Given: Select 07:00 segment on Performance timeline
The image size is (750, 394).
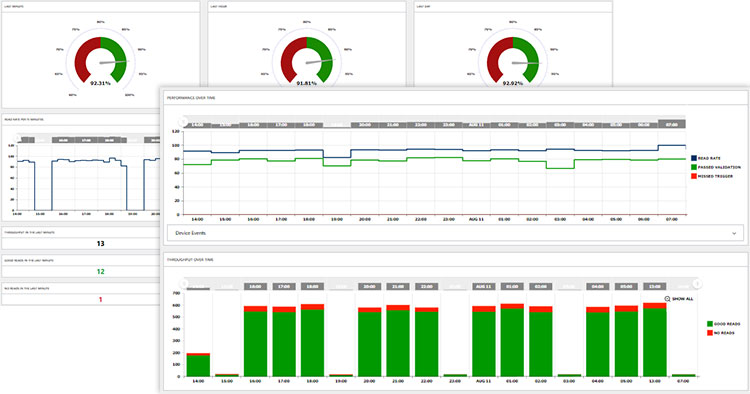Looking at the screenshot, I should pyautogui.click(x=672, y=124).
